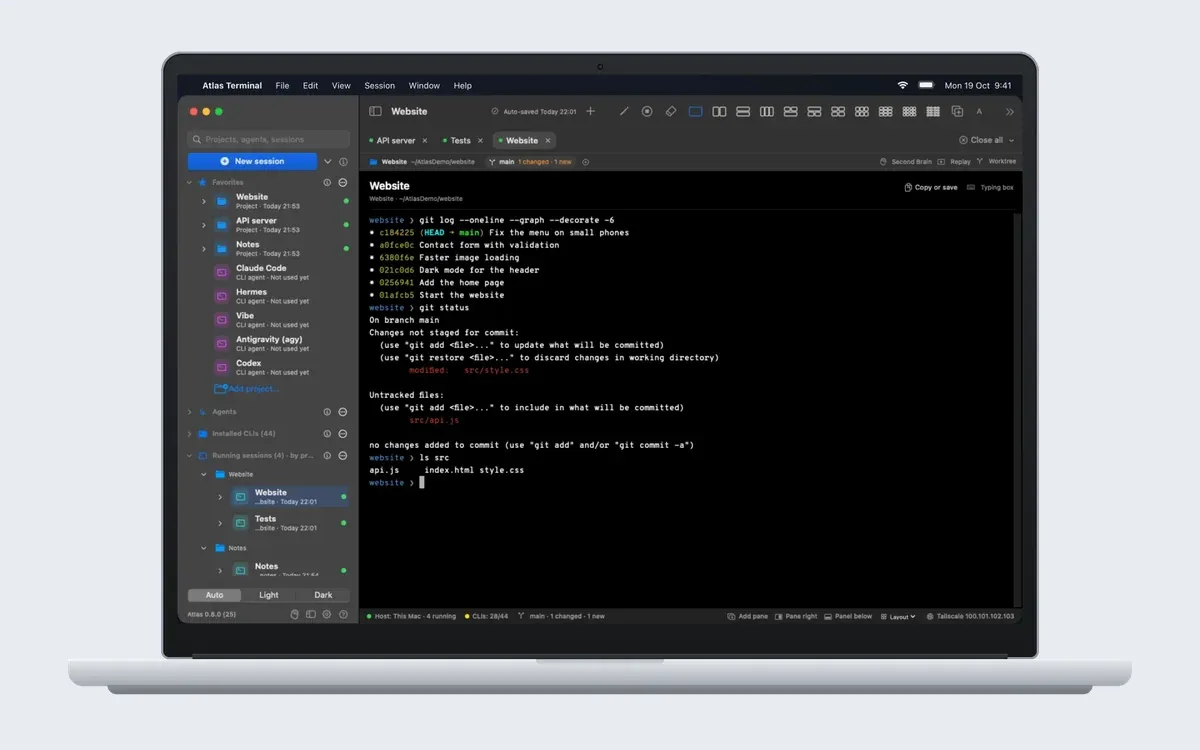Toggle Worktree in the path bar
The width and height of the screenshot is (1200, 750).
pyautogui.click(x=996, y=162)
